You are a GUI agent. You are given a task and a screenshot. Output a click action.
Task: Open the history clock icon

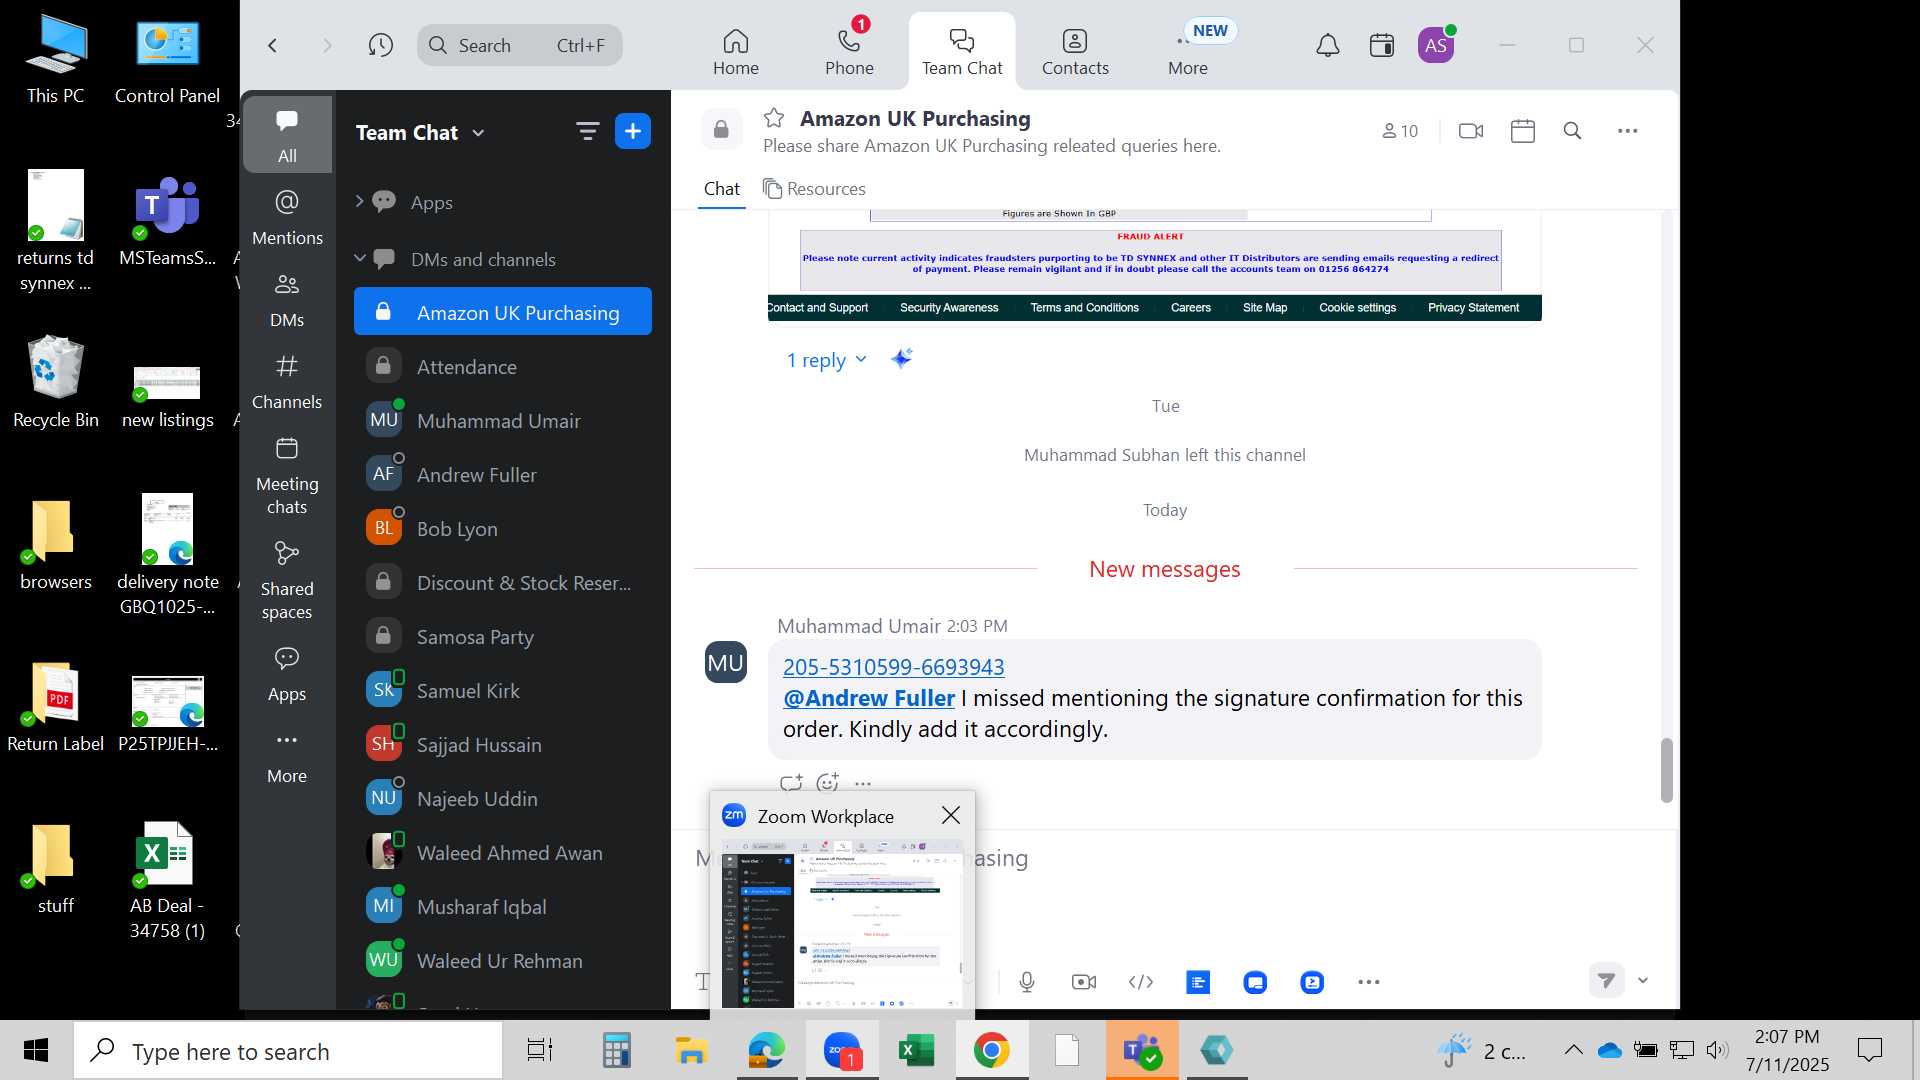pyautogui.click(x=380, y=45)
